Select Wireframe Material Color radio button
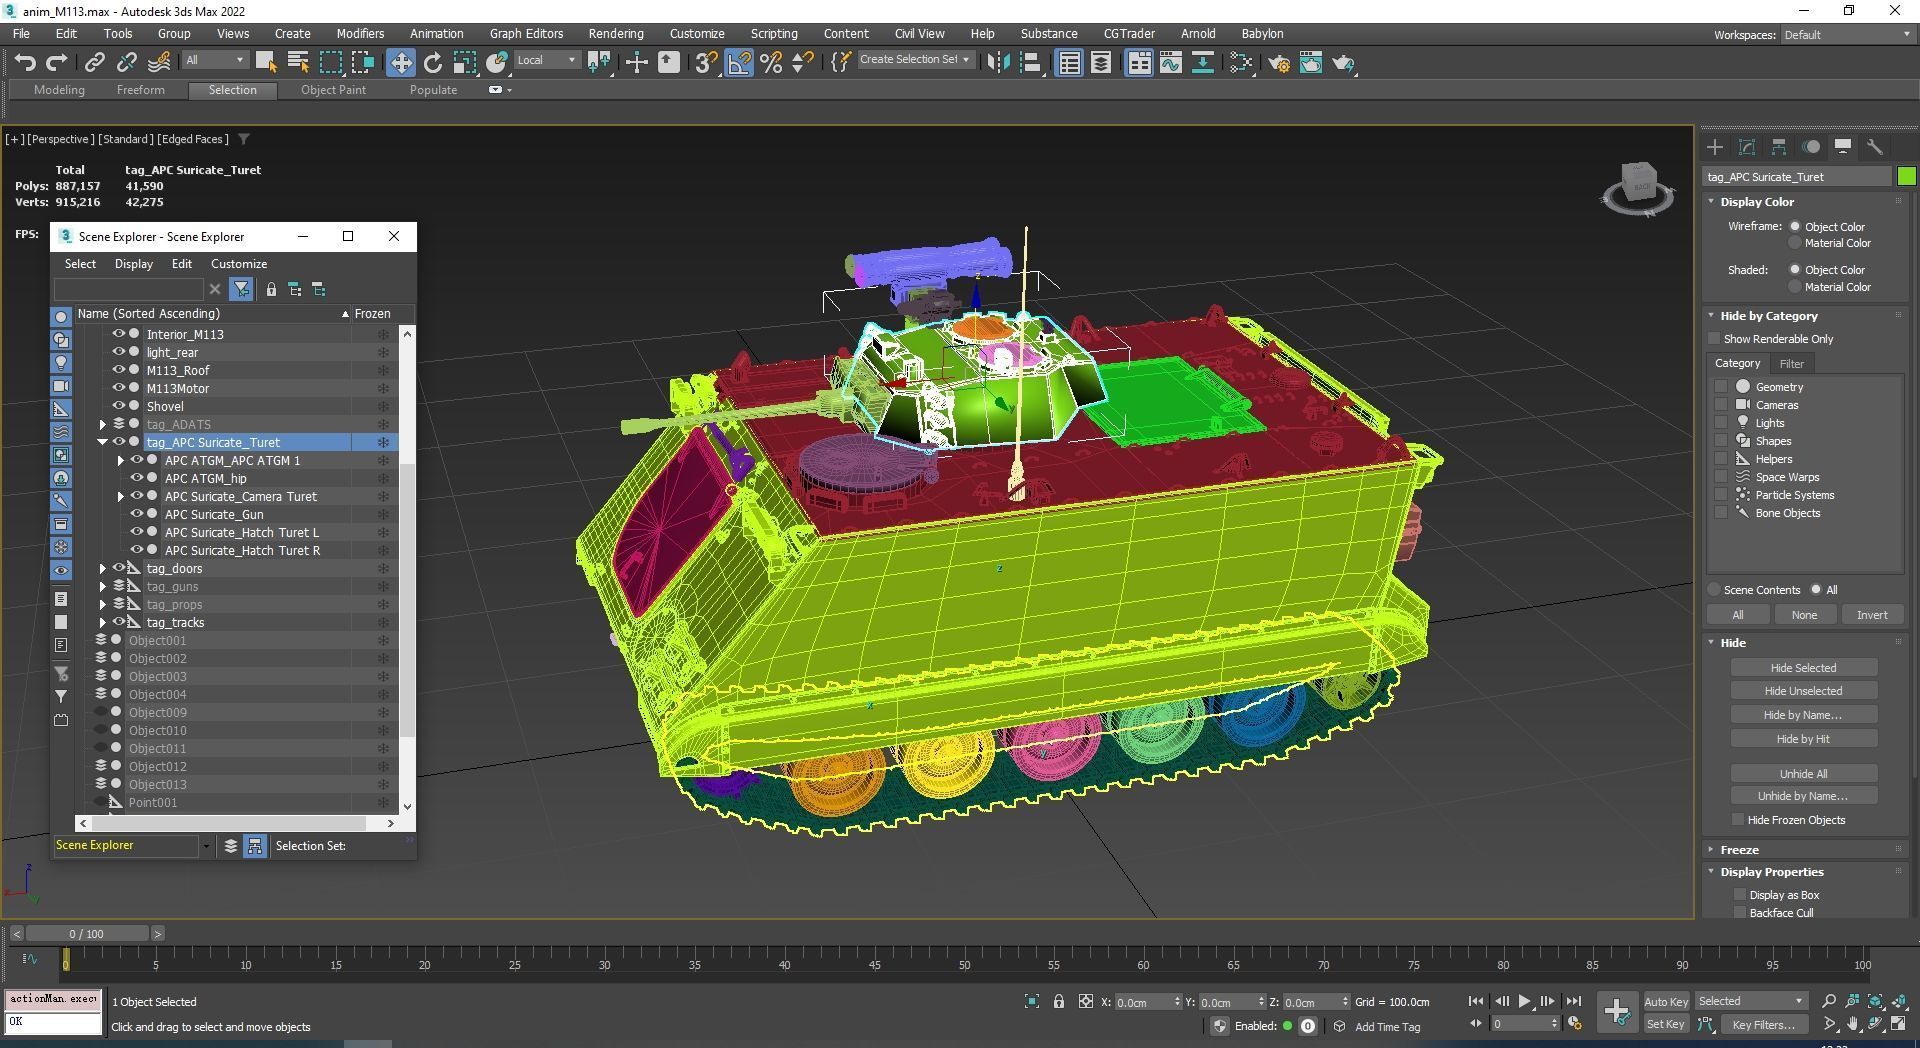This screenshot has height=1048, width=1920. [1795, 243]
